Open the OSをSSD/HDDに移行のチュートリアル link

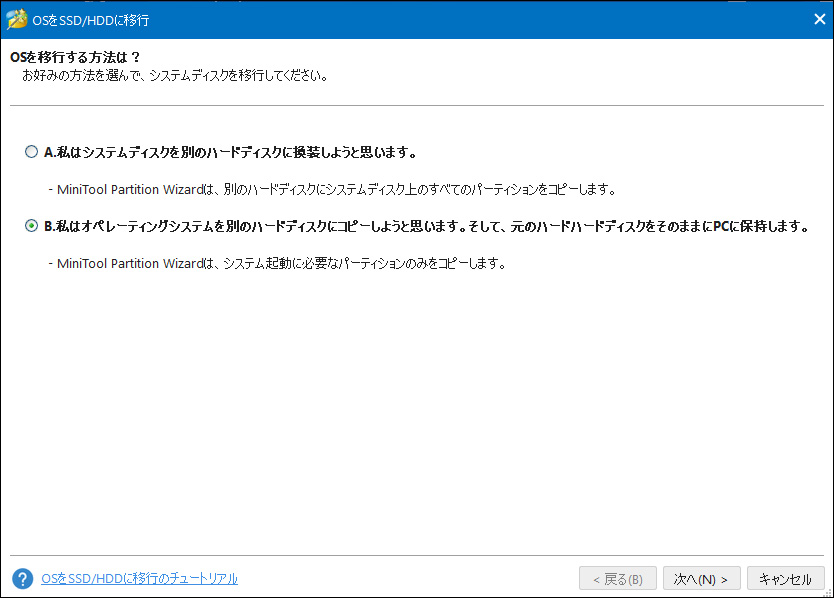(139, 579)
